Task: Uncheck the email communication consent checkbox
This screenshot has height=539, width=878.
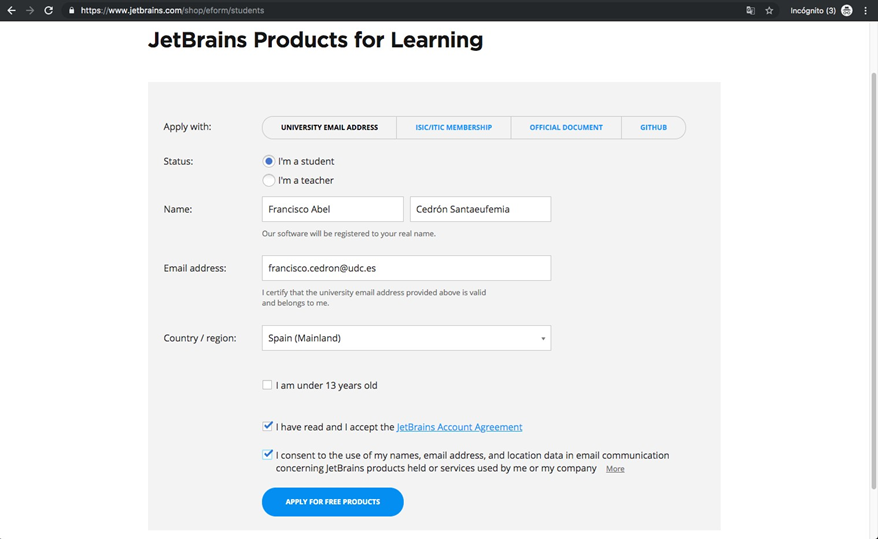Action: click(267, 454)
